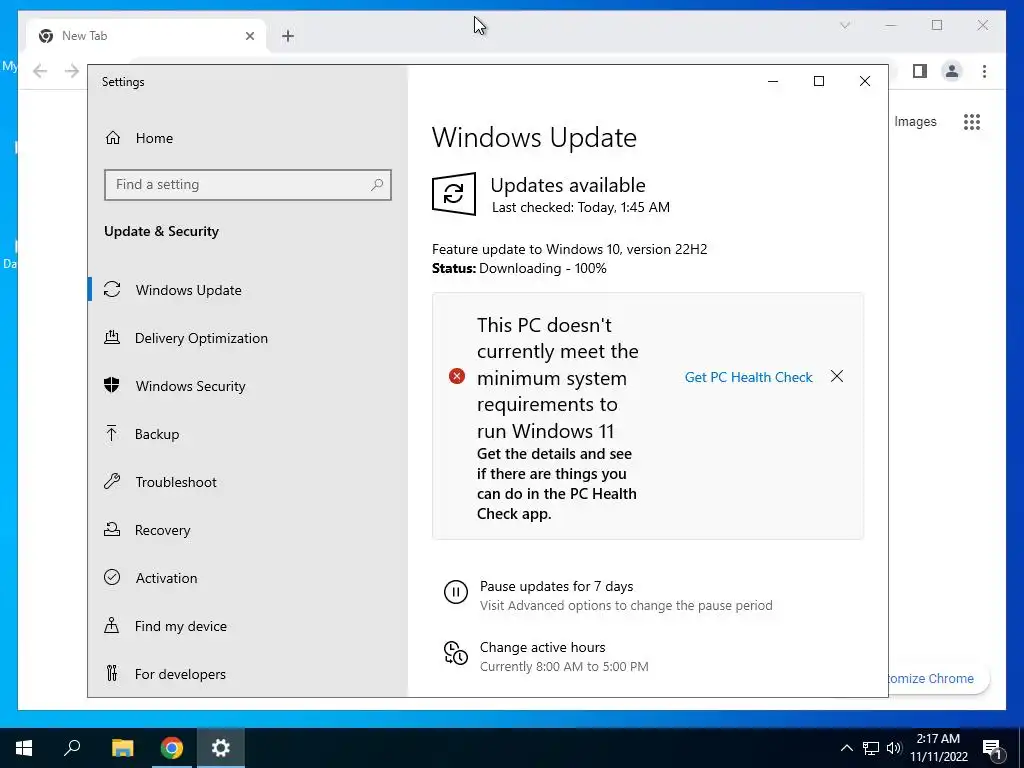Viewport: 1024px width, 768px height.
Task: Click the Delivery Optimization icon
Action: (112, 338)
